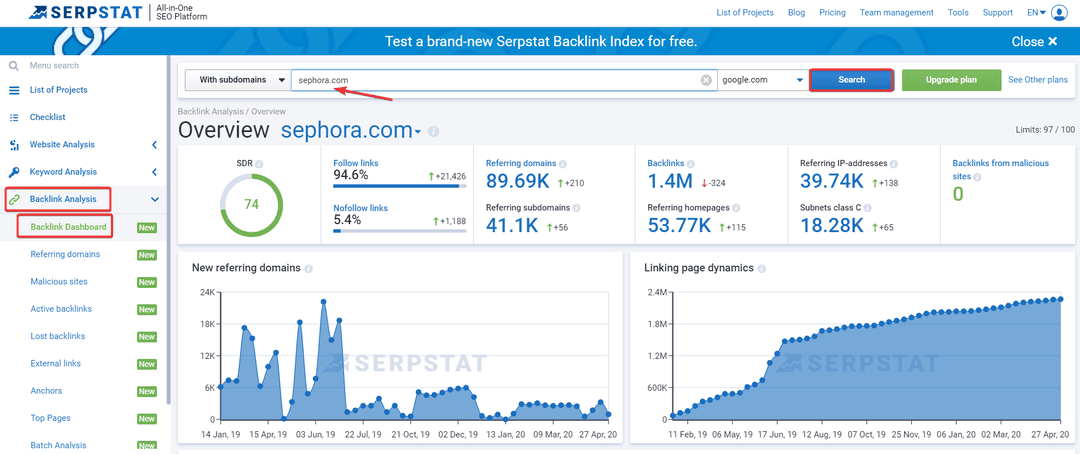Click the SDR 74 circular gauge

(251, 205)
